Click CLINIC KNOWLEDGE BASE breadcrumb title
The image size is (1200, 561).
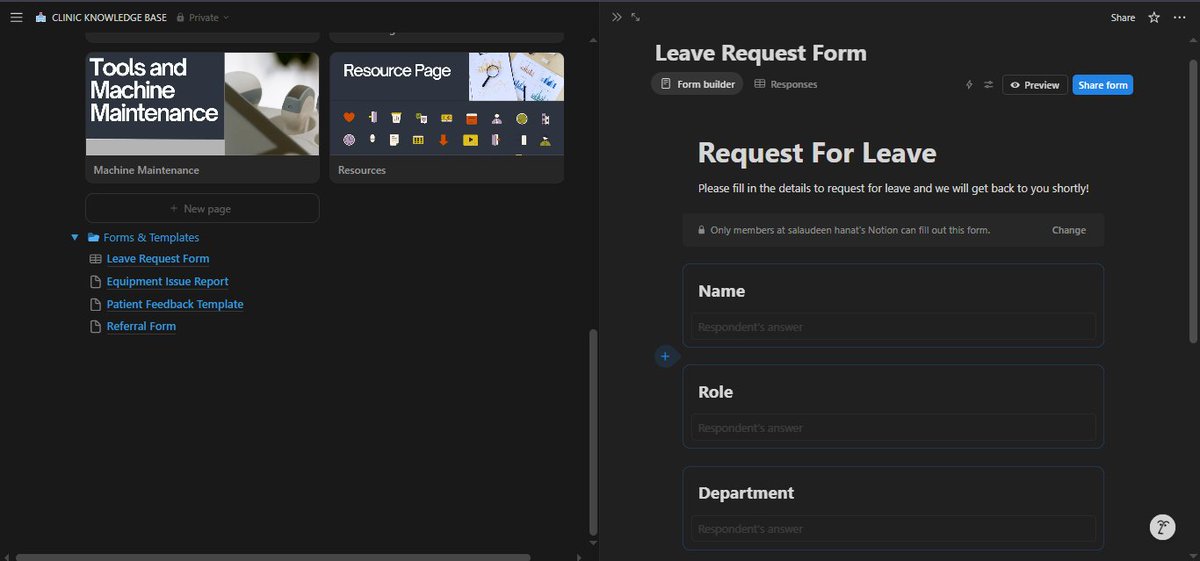pyautogui.click(x=109, y=17)
